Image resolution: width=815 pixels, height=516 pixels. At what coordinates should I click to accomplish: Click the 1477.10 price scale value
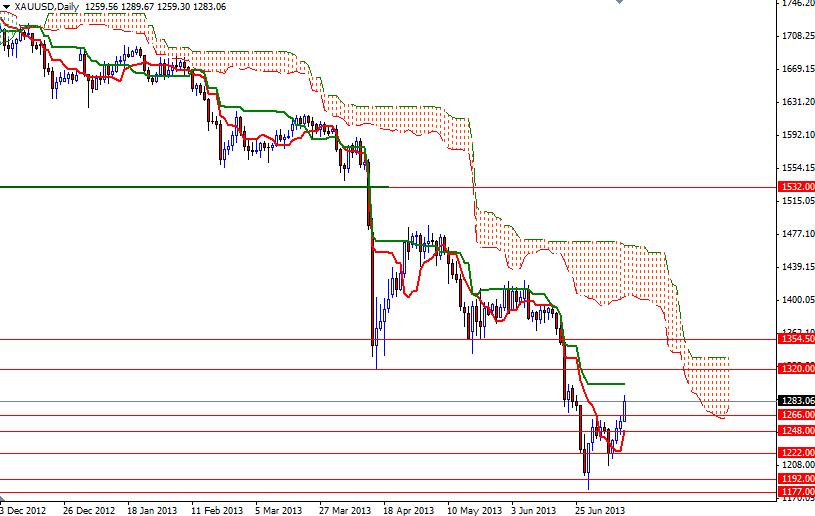point(798,234)
